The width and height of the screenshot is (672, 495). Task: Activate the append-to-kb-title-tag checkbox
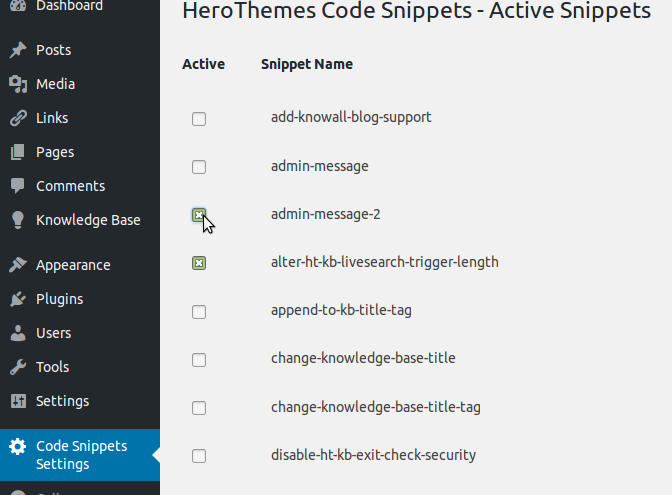pos(199,312)
